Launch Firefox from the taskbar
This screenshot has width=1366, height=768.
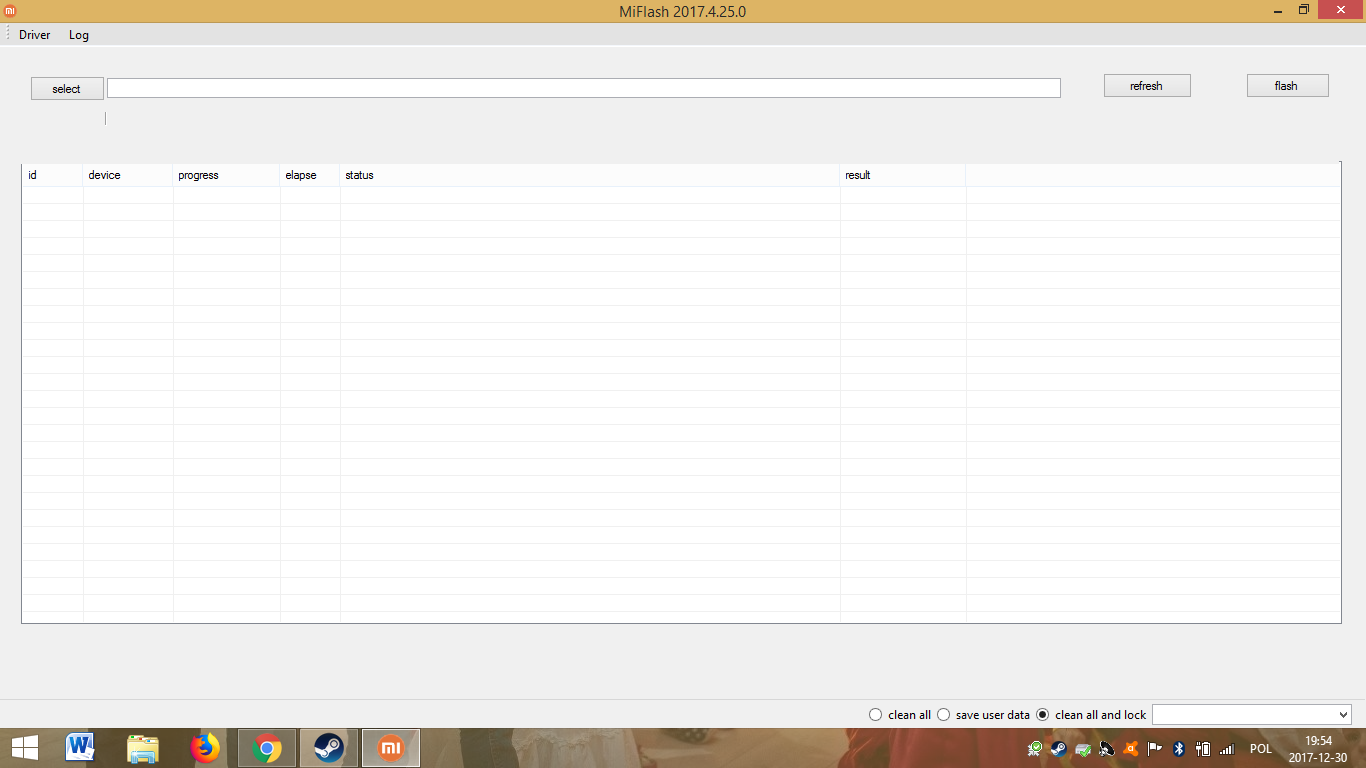point(205,748)
